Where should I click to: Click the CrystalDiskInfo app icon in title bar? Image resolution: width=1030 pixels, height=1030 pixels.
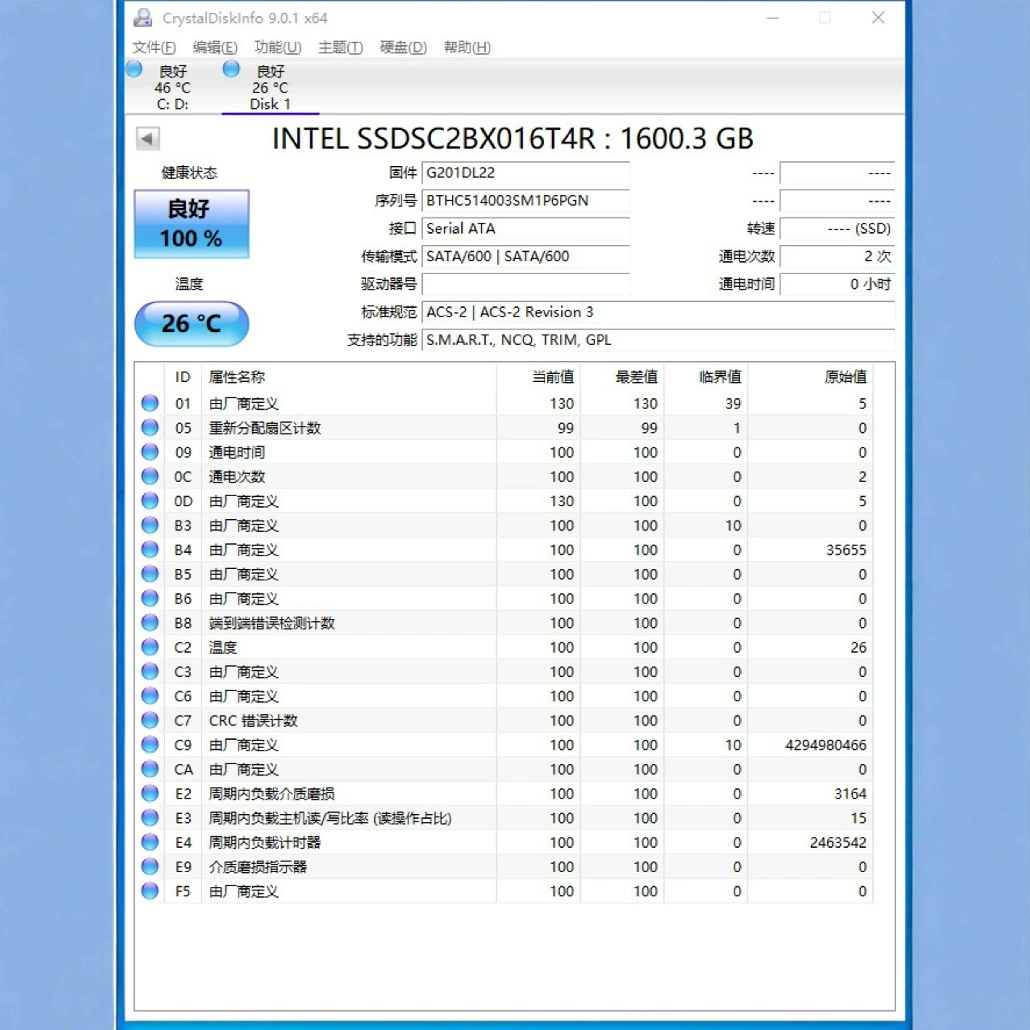143,18
